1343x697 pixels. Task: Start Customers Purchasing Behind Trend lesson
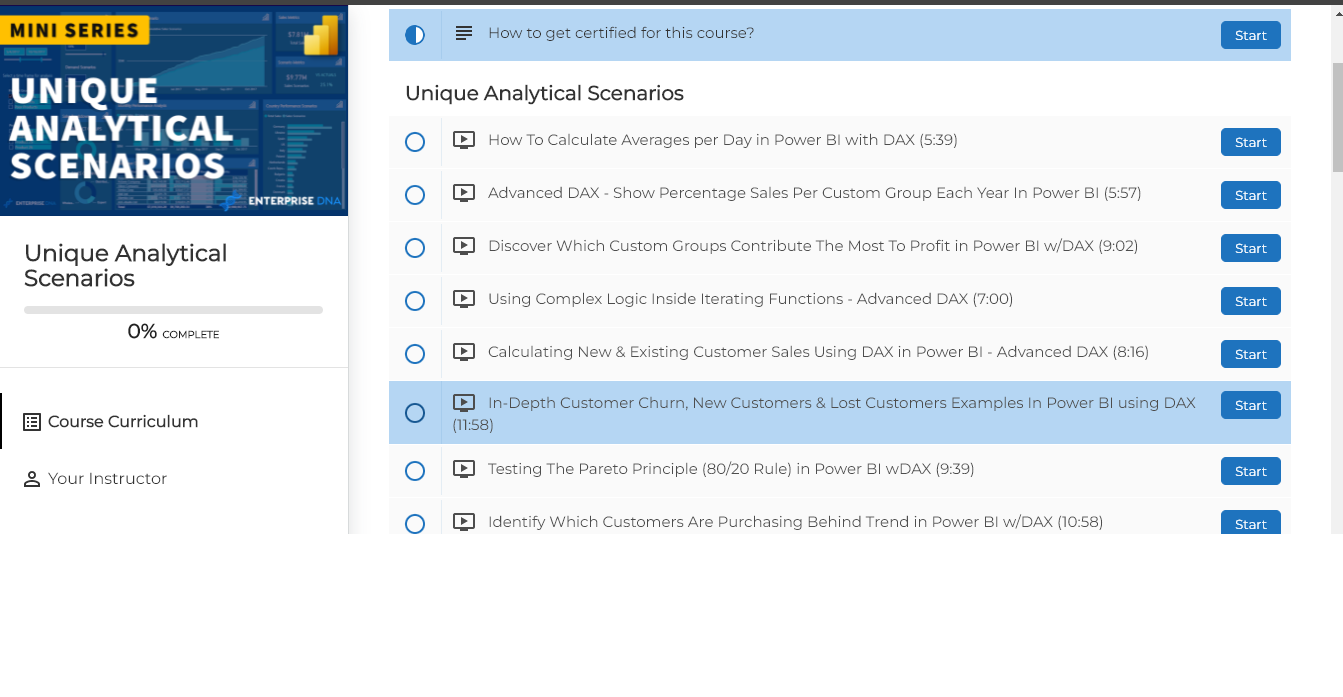(x=1250, y=523)
